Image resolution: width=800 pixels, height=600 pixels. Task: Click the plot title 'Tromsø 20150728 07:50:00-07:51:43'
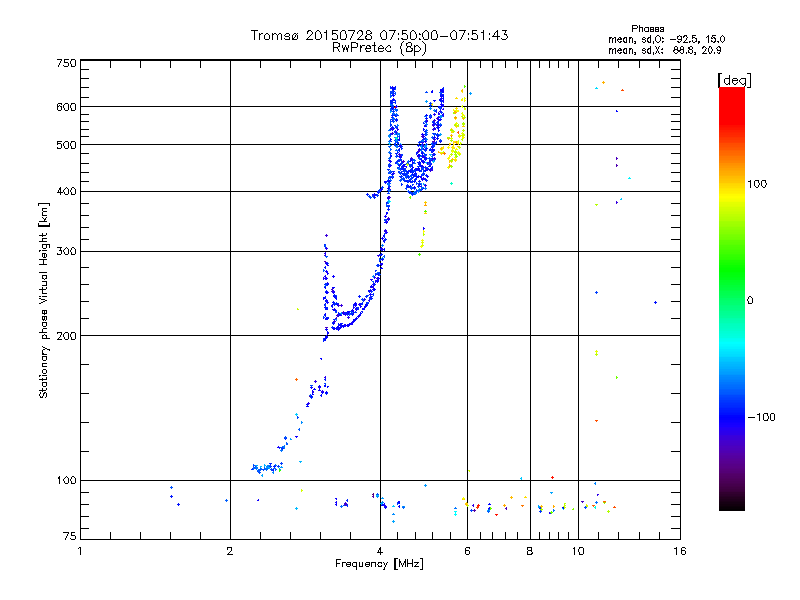379,35
